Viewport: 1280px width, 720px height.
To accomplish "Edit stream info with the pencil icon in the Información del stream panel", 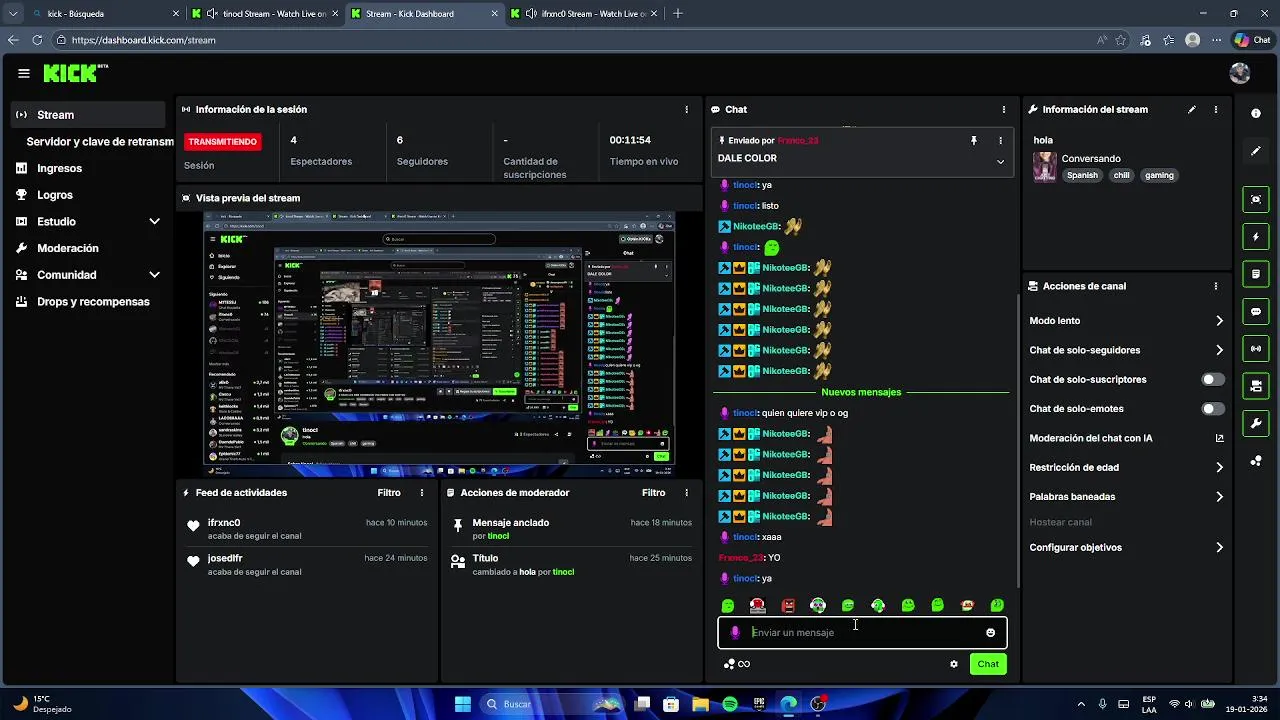I will pos(1191,109).
